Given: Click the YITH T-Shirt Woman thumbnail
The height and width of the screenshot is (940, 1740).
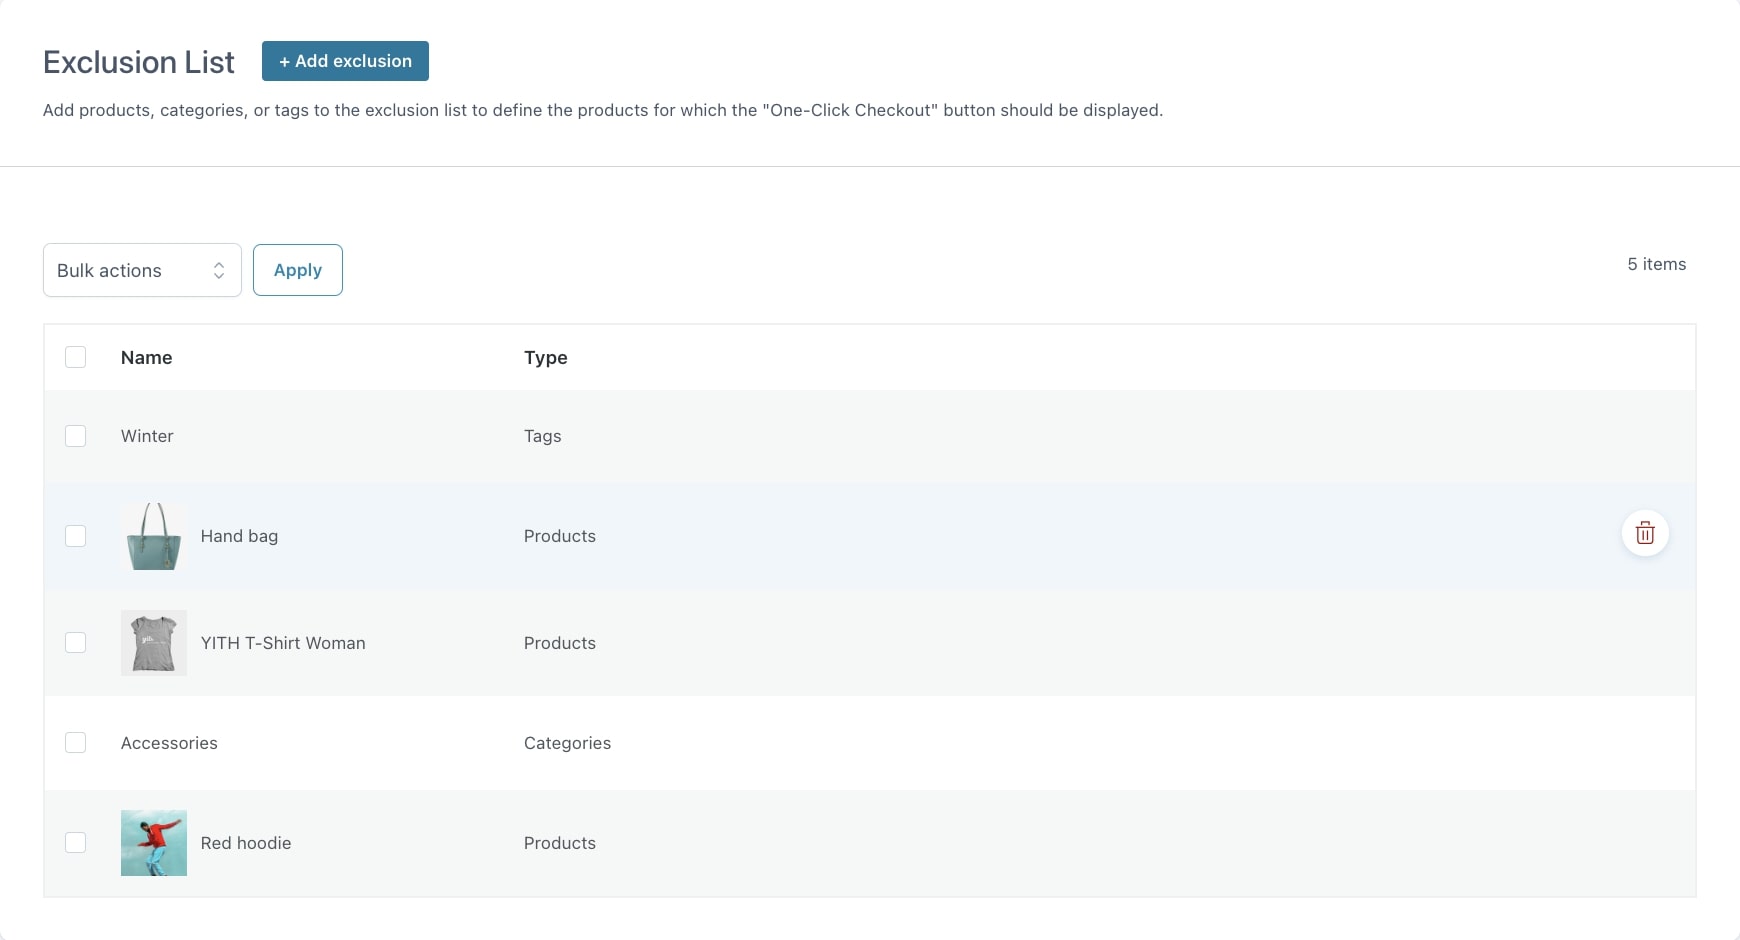Looking at the screenshot, I should [x=154, y=643].
